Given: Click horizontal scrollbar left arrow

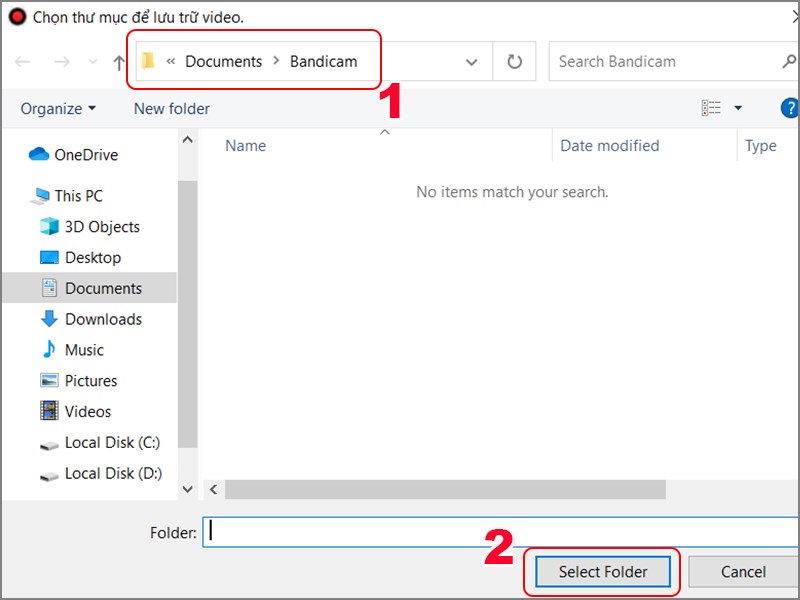Looking at the screenshot, I should coord(213,490).
